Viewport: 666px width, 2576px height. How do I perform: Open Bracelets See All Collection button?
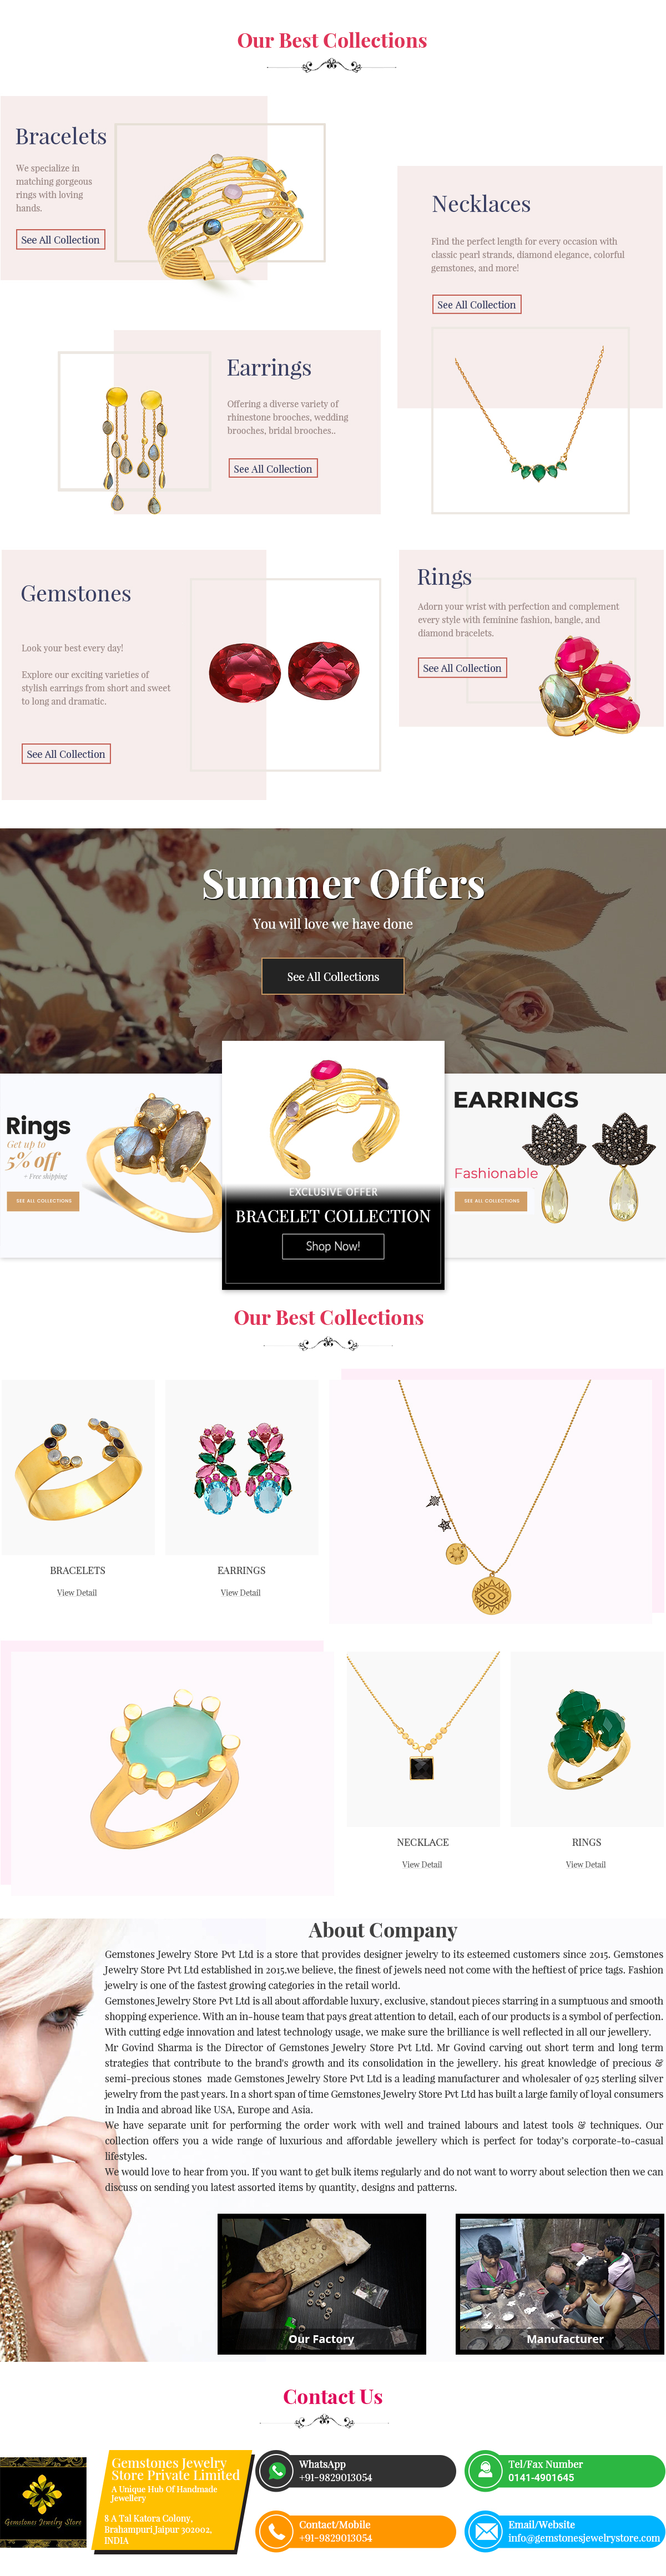pyautogui.click(x=61, y=240)
